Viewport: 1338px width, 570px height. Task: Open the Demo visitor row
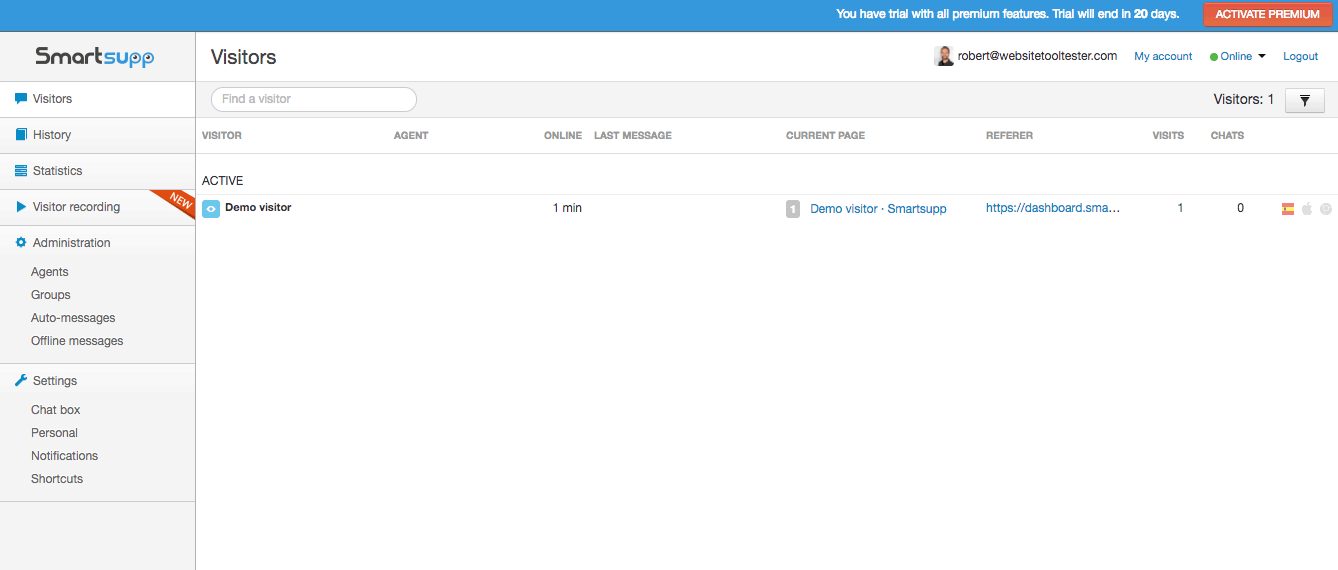(766, 208)
